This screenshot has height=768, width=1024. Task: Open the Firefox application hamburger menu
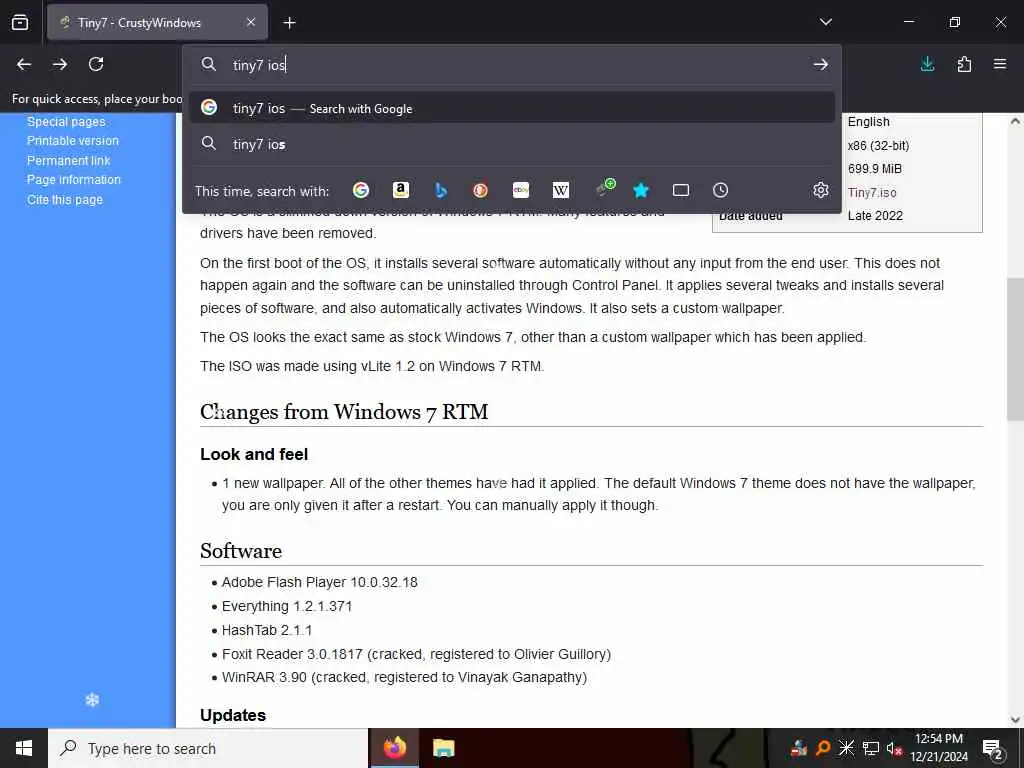point(1000,64)
